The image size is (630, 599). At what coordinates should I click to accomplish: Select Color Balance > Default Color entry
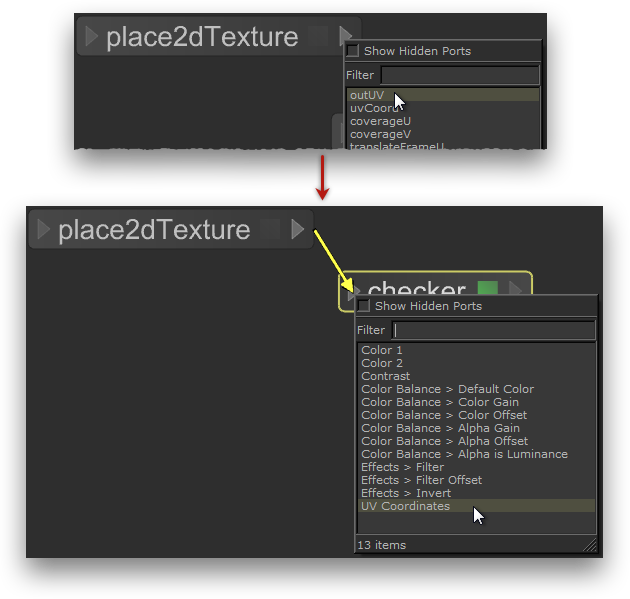pos(447,389)
